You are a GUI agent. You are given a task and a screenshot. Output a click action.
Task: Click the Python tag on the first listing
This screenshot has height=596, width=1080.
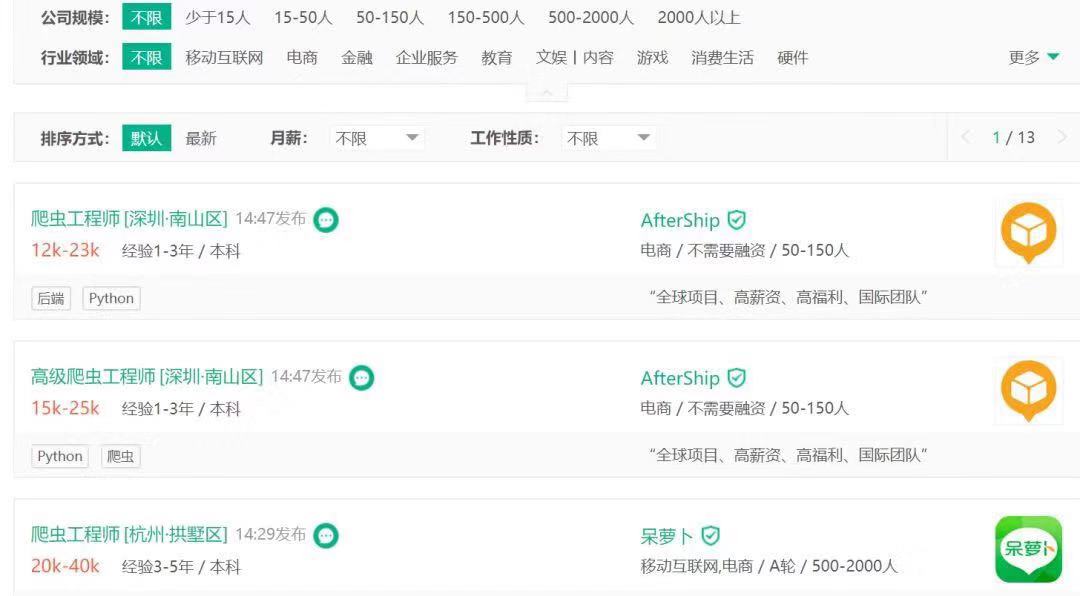click(x=110, y=298)
